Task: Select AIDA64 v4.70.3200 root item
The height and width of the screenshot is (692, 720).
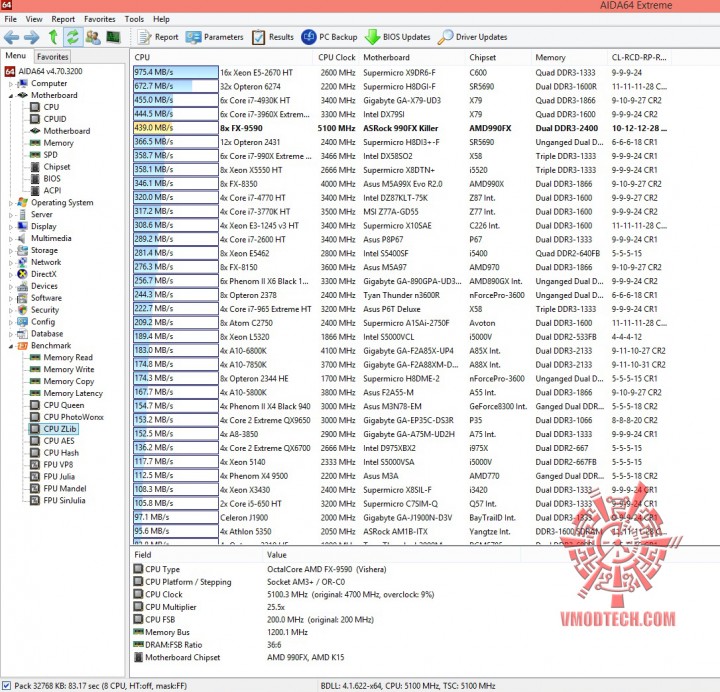Action: point(44,71)
